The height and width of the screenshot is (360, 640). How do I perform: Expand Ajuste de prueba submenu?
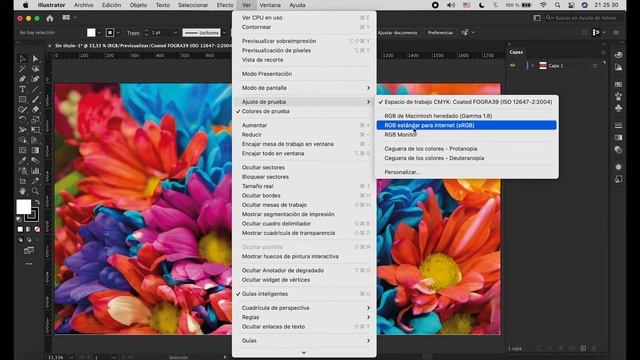(x=304, y=102)
